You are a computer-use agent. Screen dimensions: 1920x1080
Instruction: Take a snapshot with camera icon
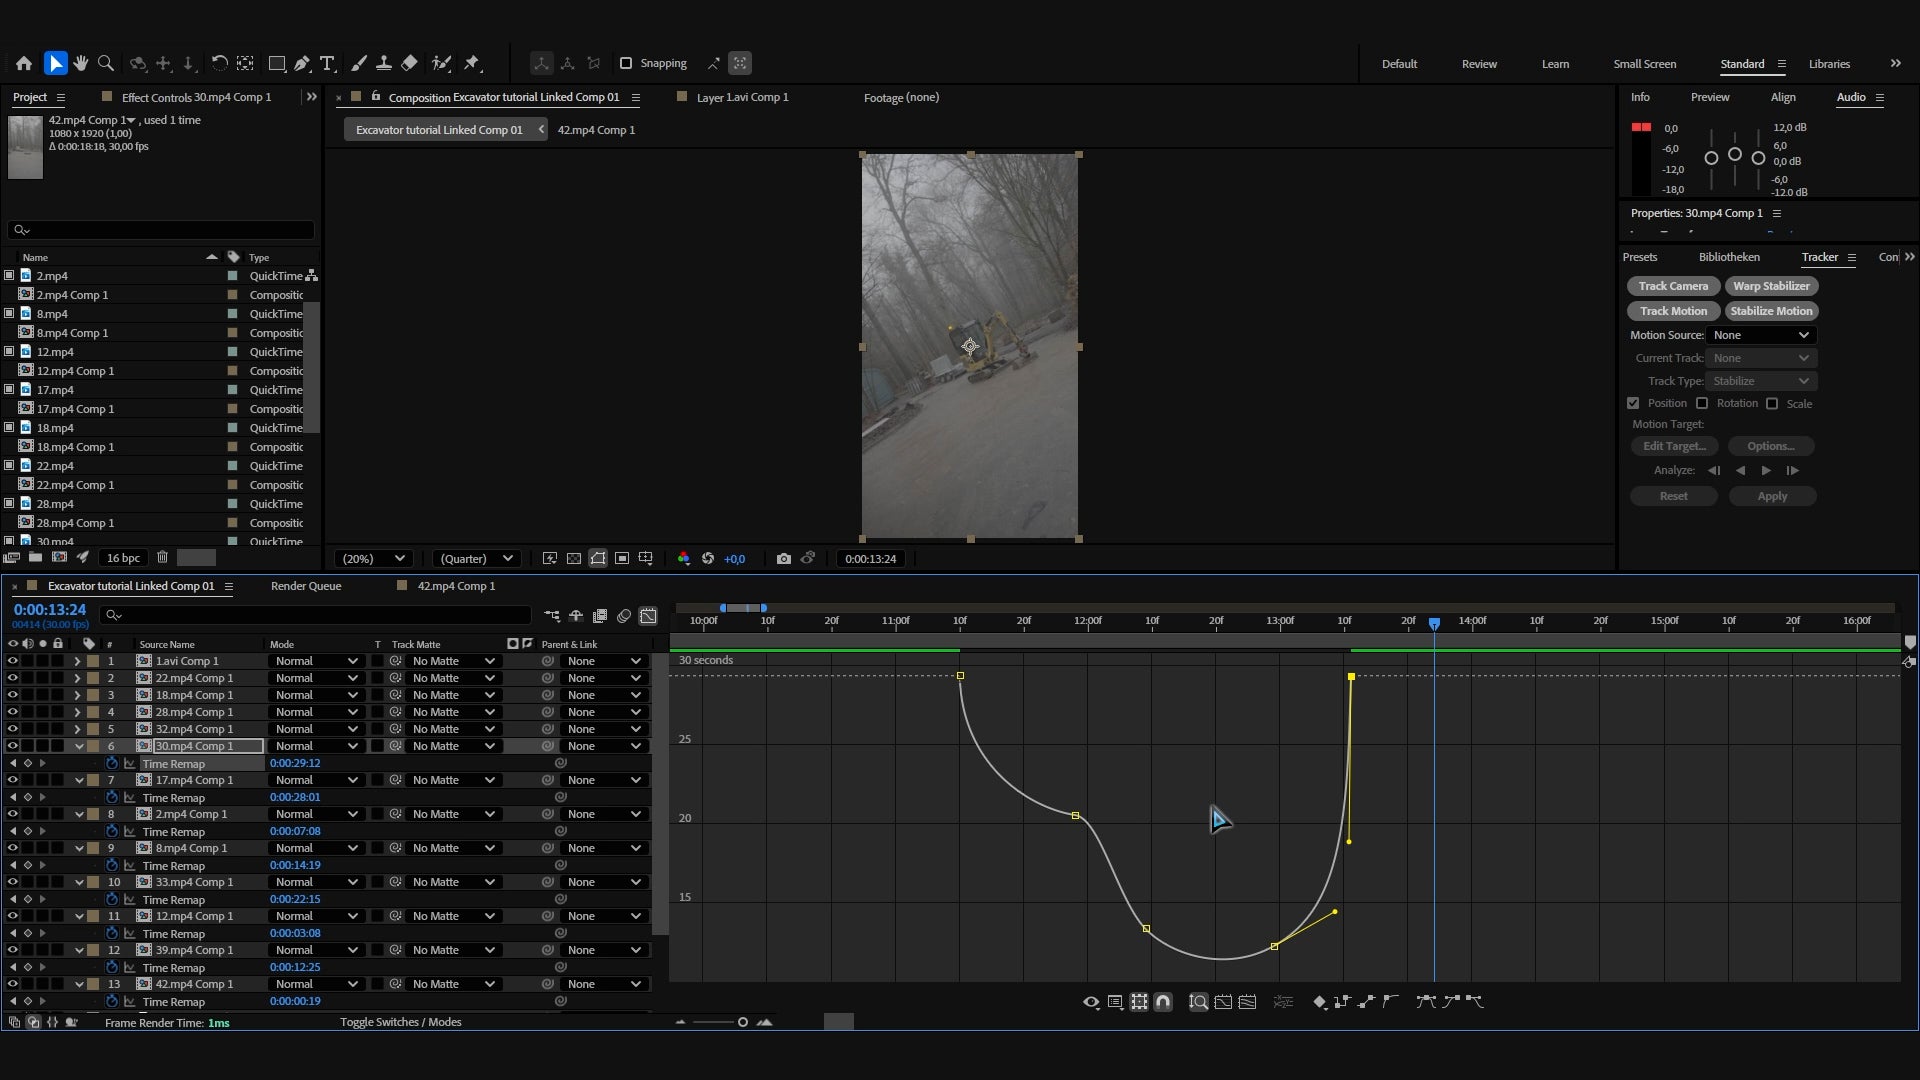tap(784, 559)
